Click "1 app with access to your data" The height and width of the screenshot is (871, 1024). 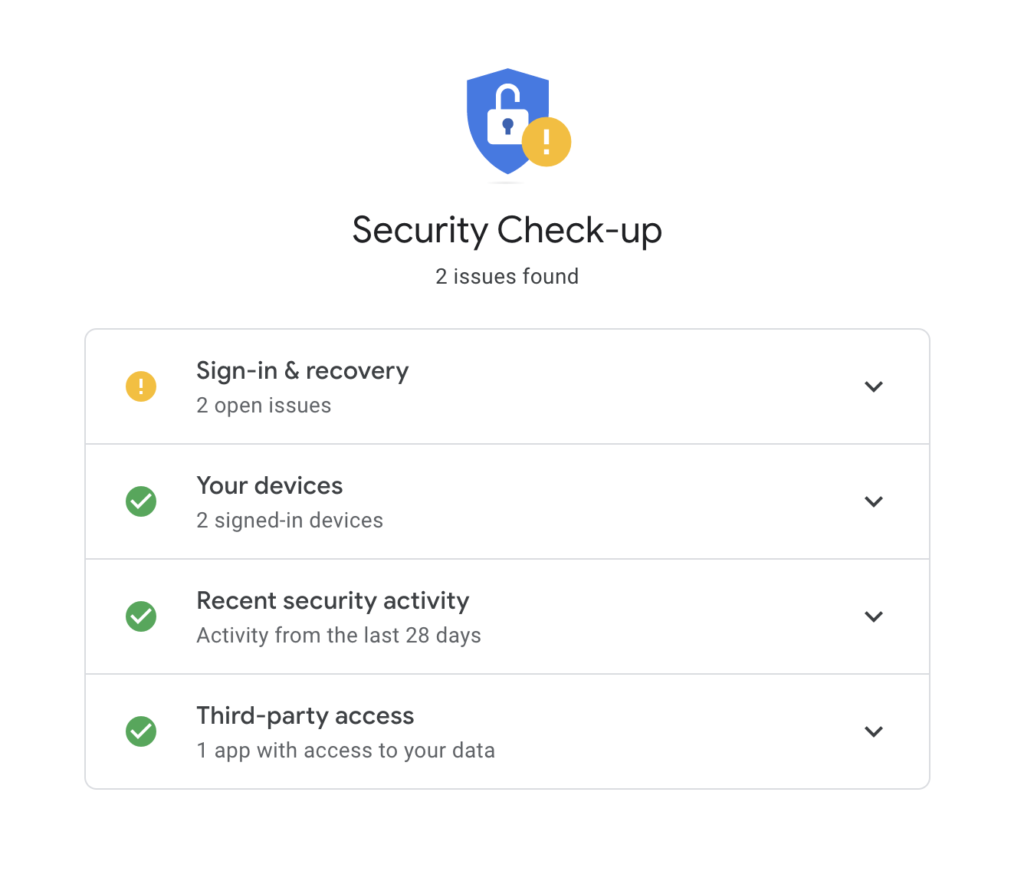(x=345, y=751)
